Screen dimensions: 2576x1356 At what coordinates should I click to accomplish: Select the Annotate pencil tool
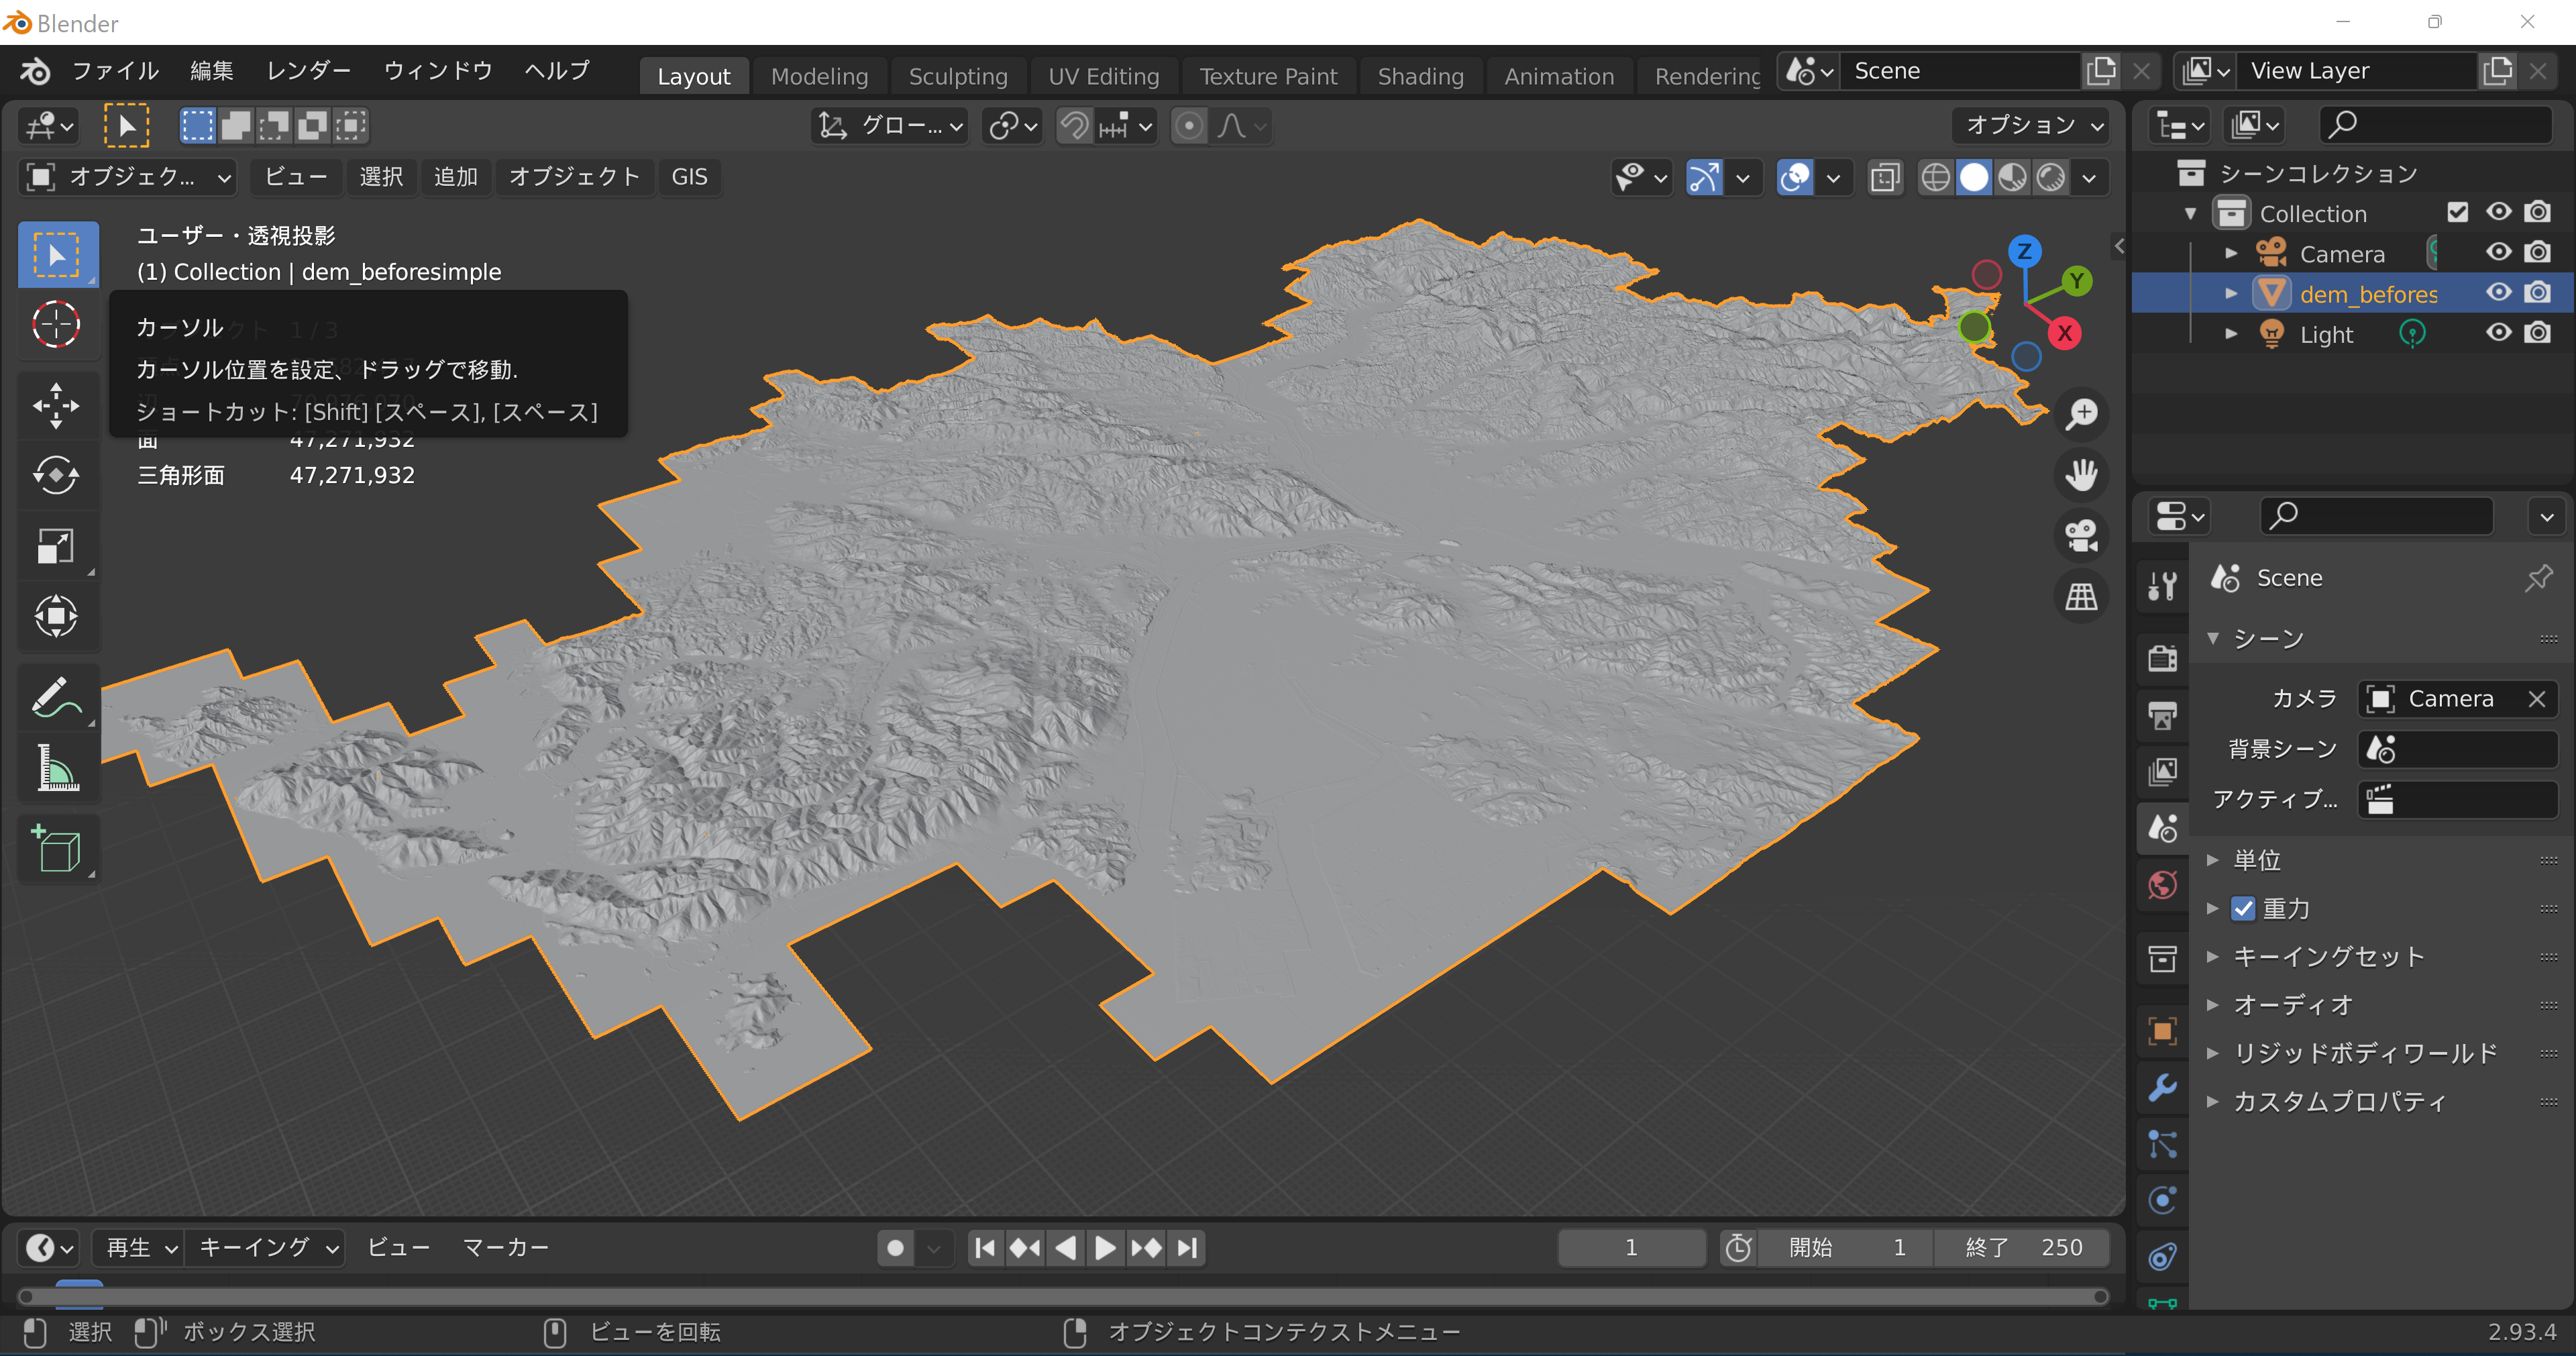pos(57,698)
